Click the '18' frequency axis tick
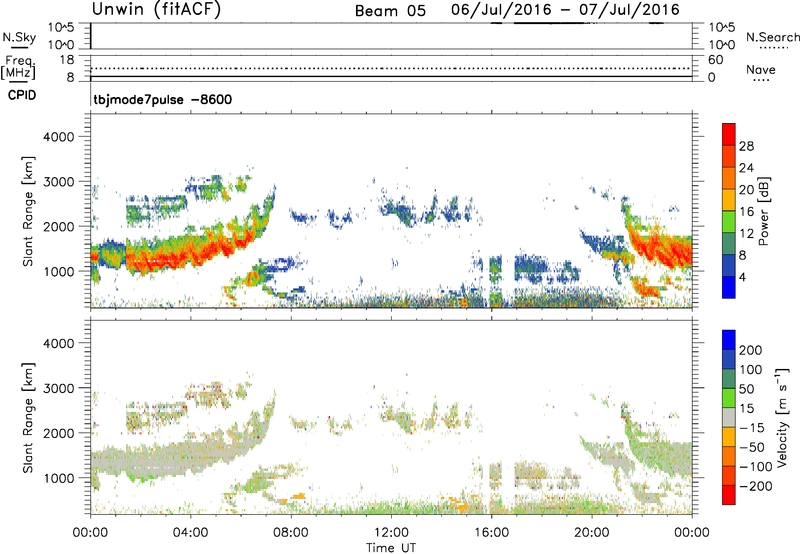The height and width of the screenshot is (554, 800). click(x=67, y=60)
